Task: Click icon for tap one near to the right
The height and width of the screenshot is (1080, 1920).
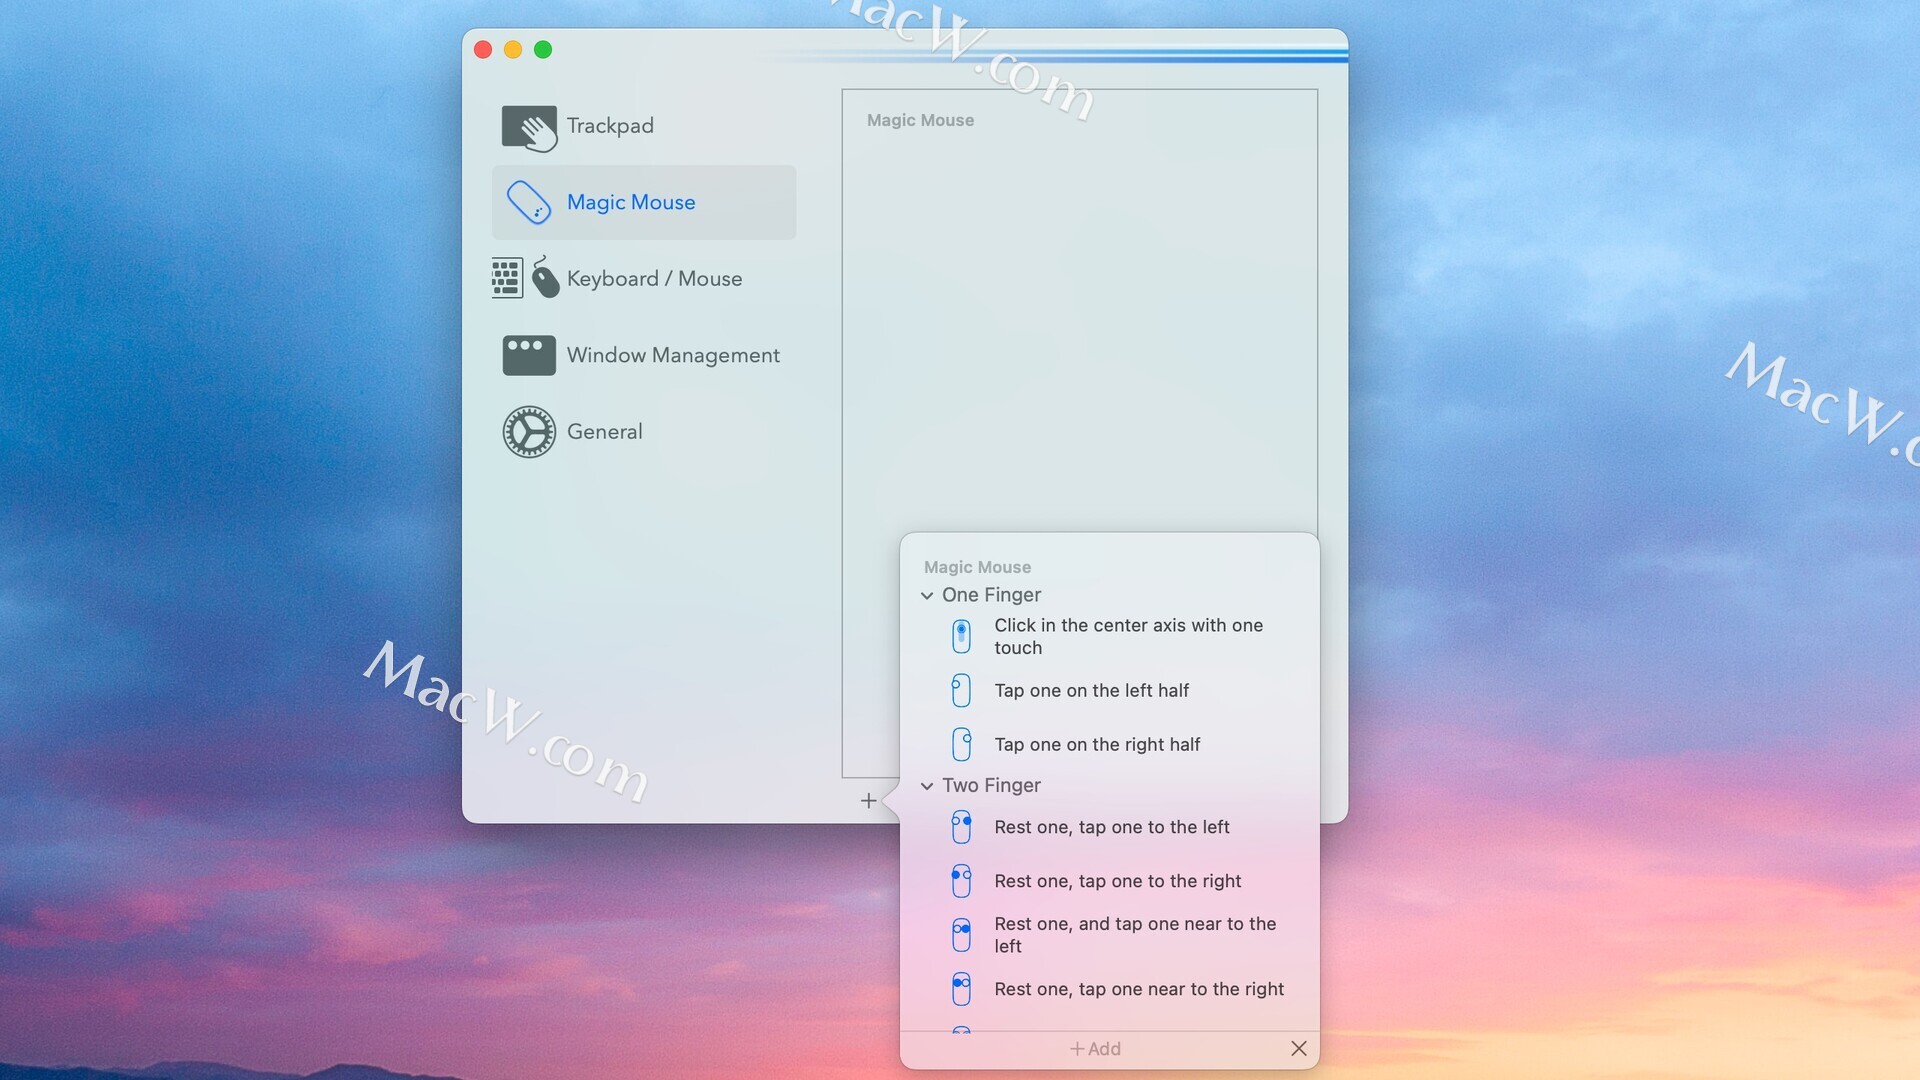Action: [961, 989]
